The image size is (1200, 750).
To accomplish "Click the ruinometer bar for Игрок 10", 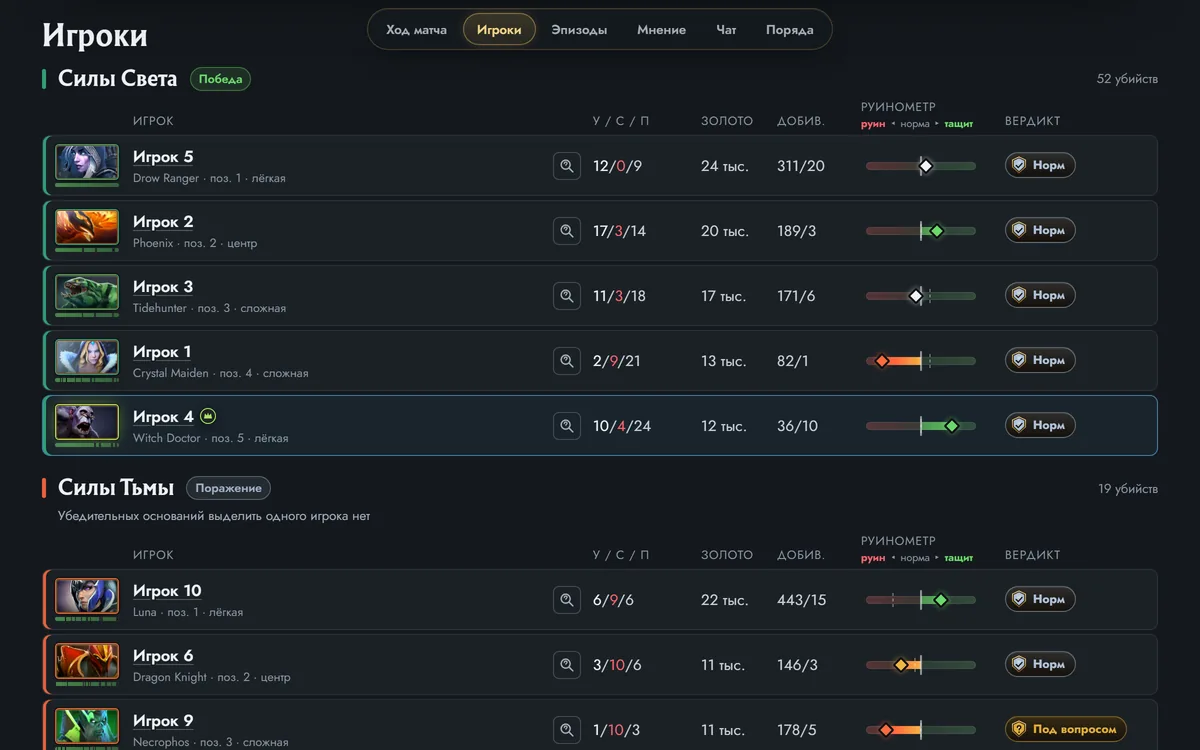I will (x=921, y=600).
